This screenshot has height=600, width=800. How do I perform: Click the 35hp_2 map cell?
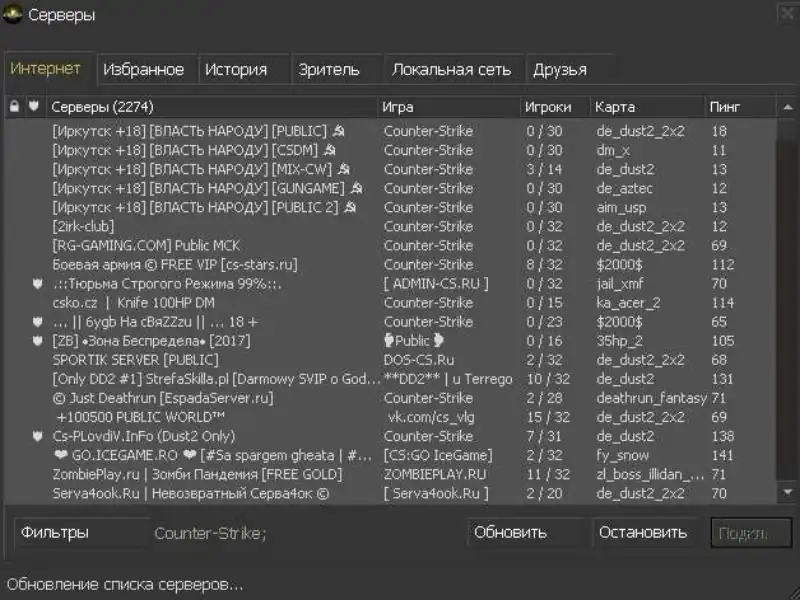[x=619, y=341]
